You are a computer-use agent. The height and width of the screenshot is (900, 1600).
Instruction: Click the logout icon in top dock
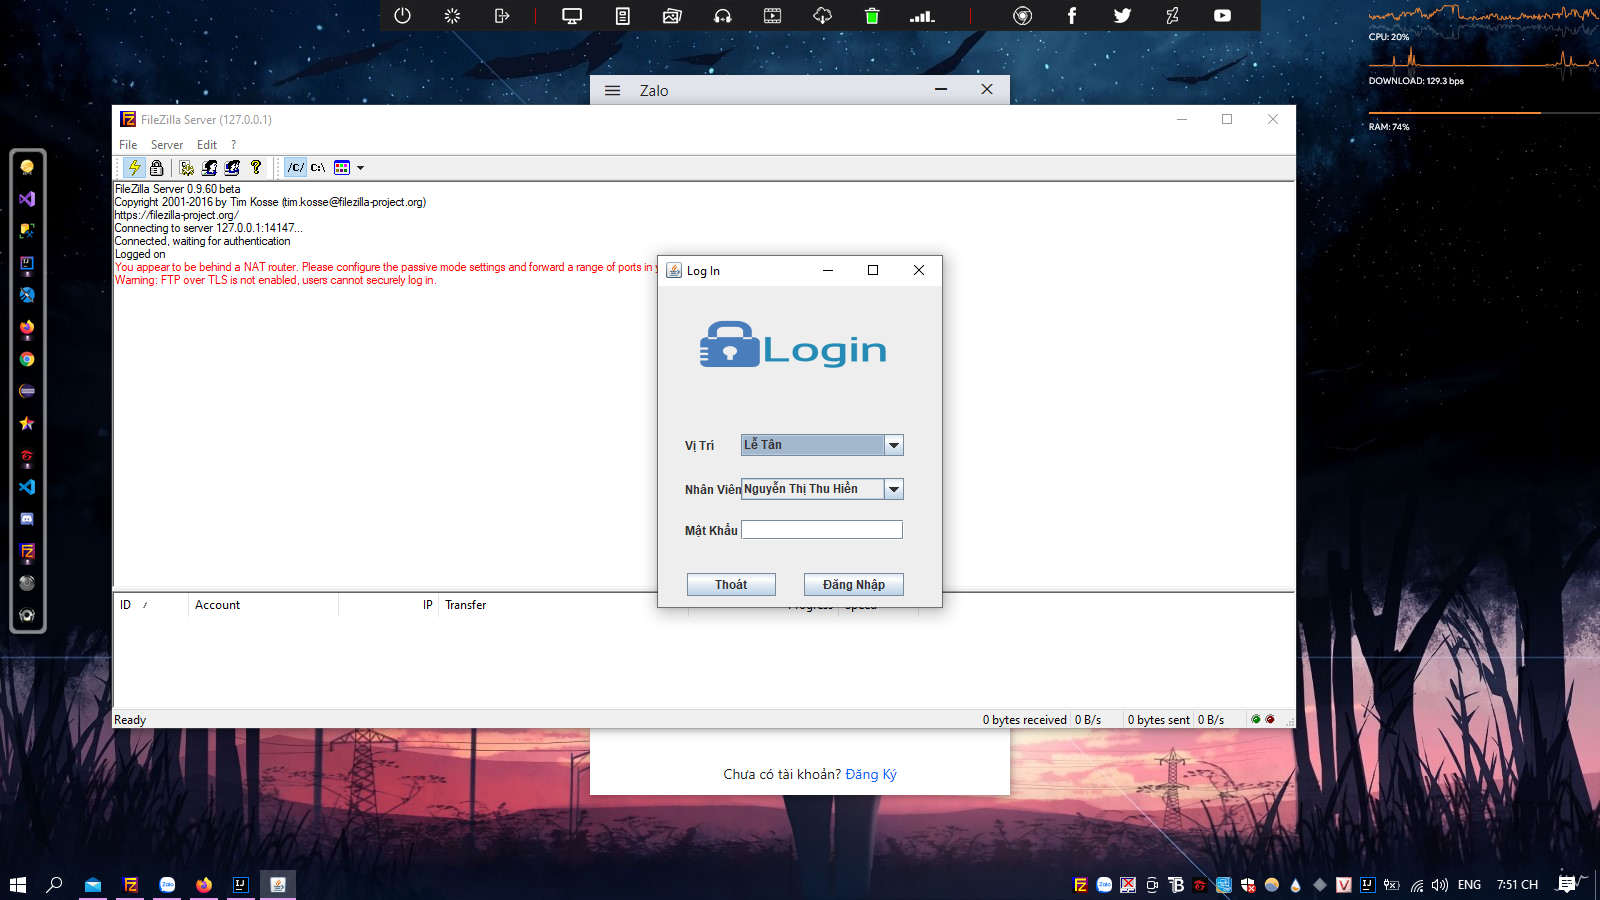coord(502,16)
